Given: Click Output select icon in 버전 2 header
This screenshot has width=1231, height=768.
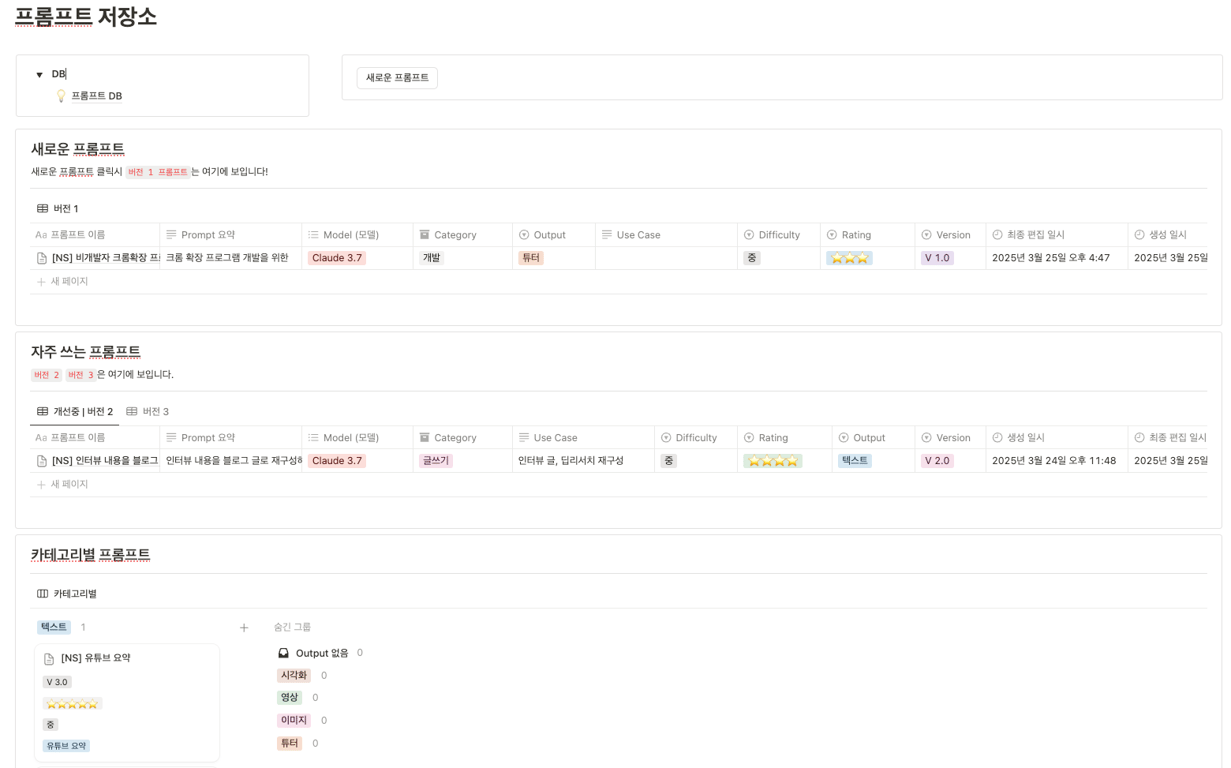Looking at the screenshot, I should point(843,438).
